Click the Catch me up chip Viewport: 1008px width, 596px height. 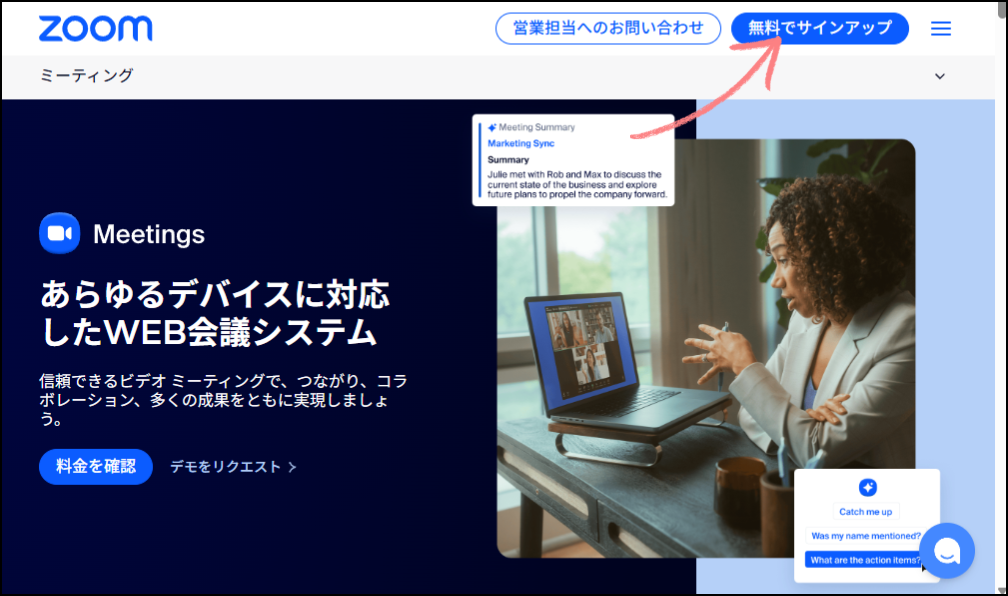pos(865,512)
